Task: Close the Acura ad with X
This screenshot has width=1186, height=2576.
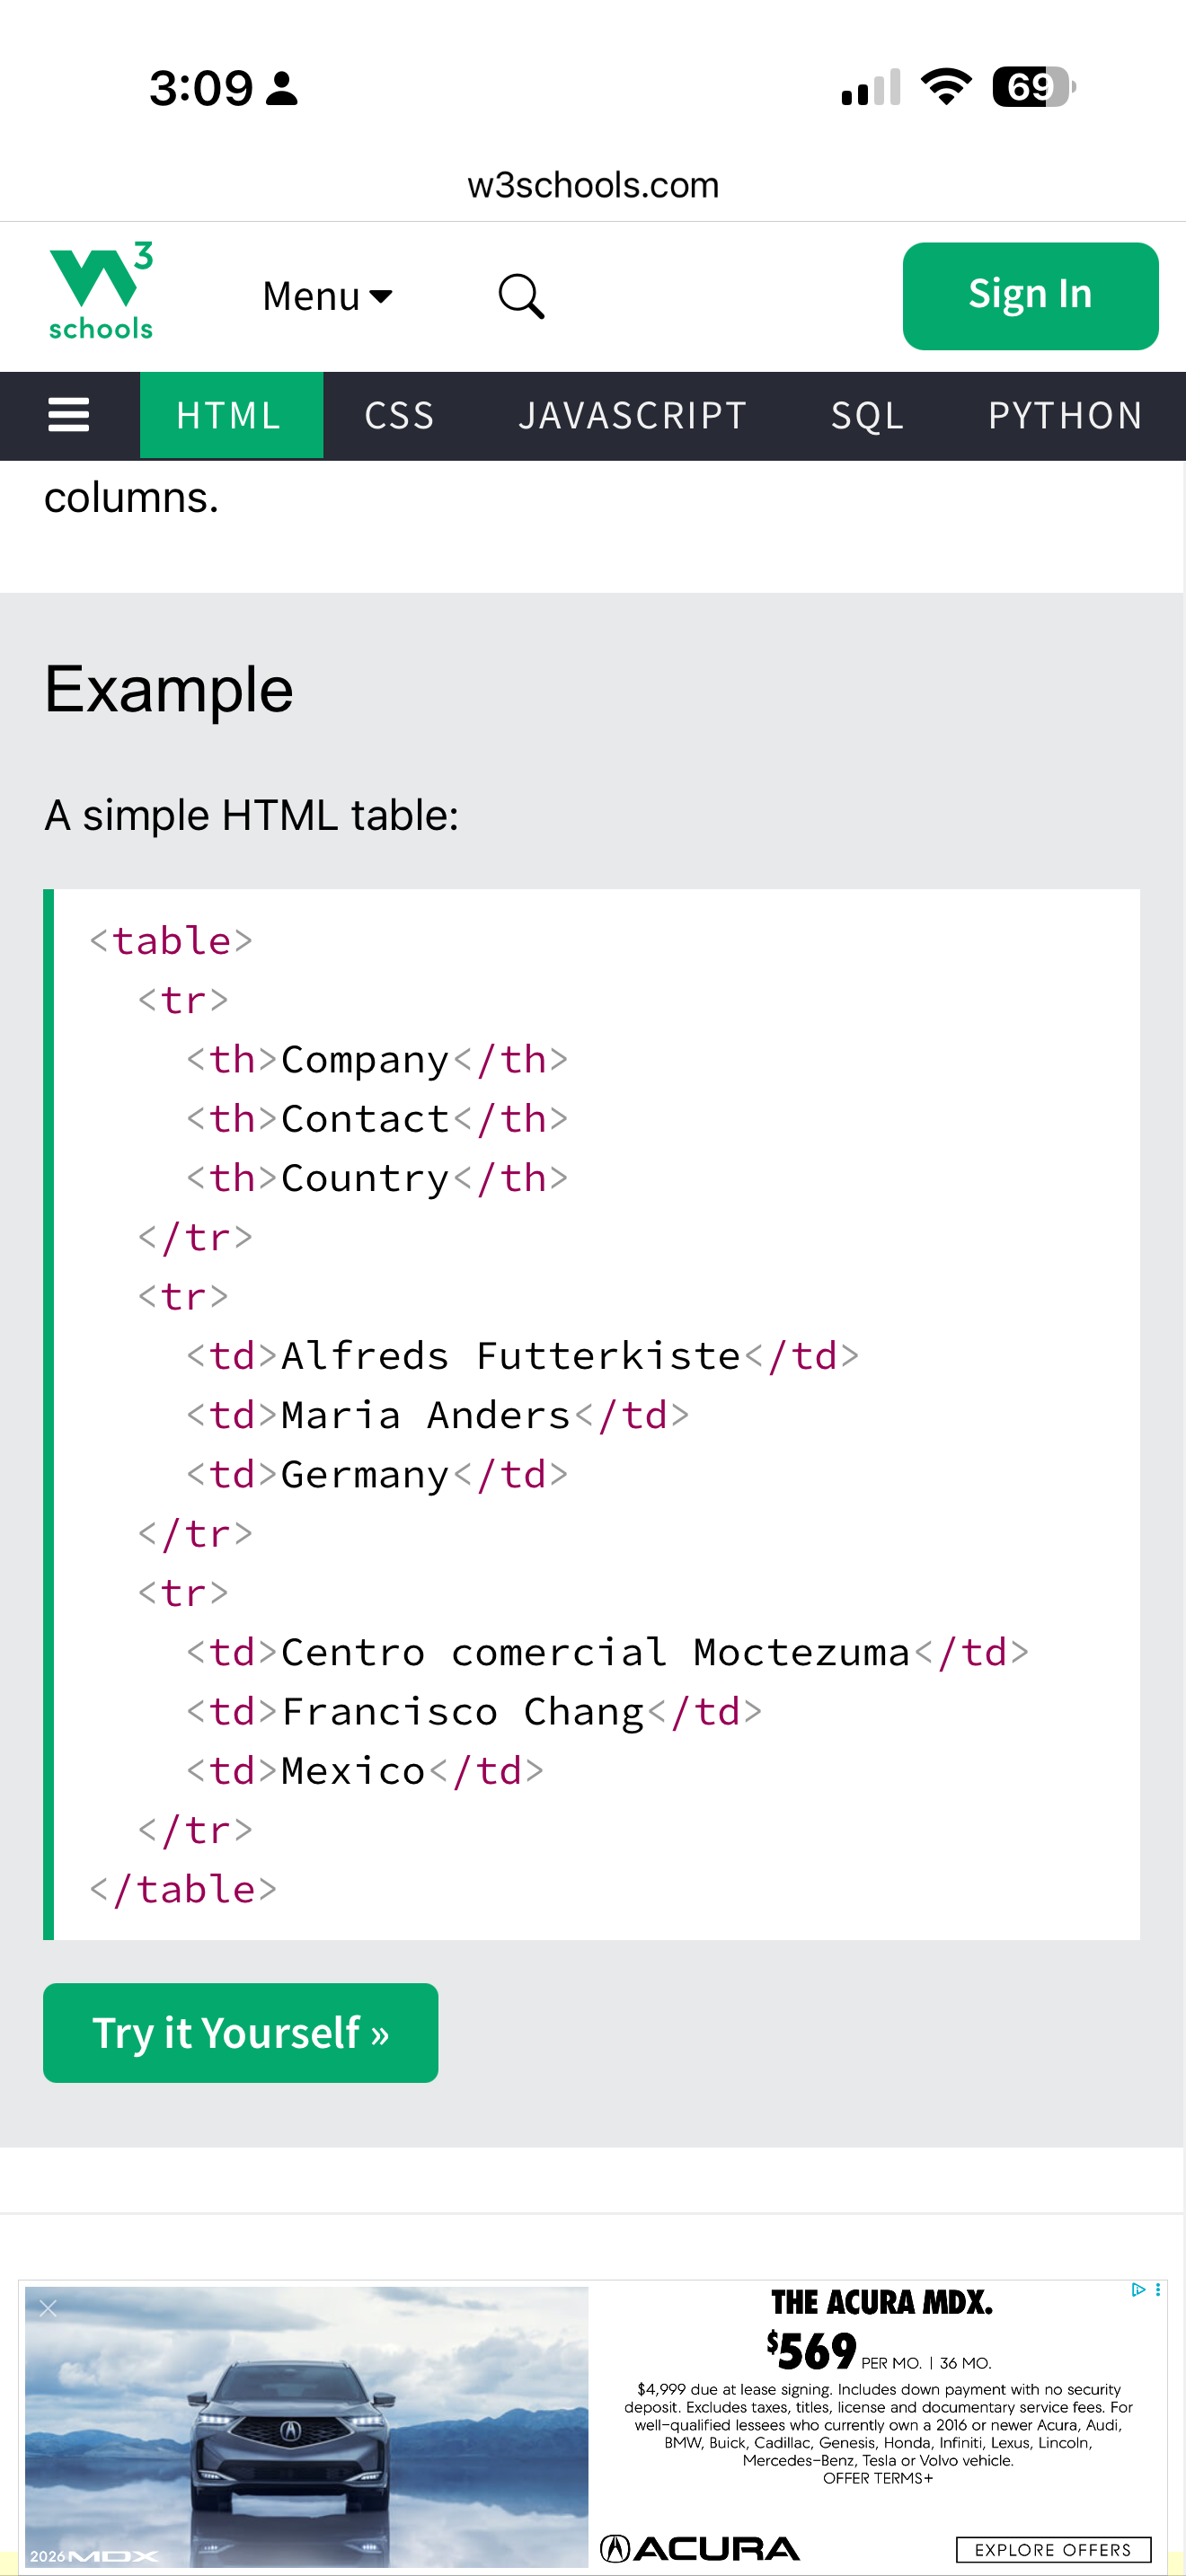Action: (x=48, y=2308)
